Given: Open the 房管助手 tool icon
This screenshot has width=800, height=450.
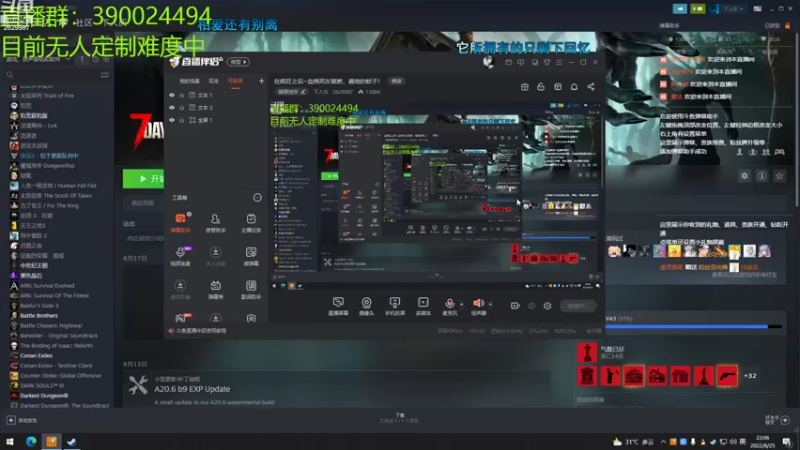Looking at the screenshot, I should 215,223.
